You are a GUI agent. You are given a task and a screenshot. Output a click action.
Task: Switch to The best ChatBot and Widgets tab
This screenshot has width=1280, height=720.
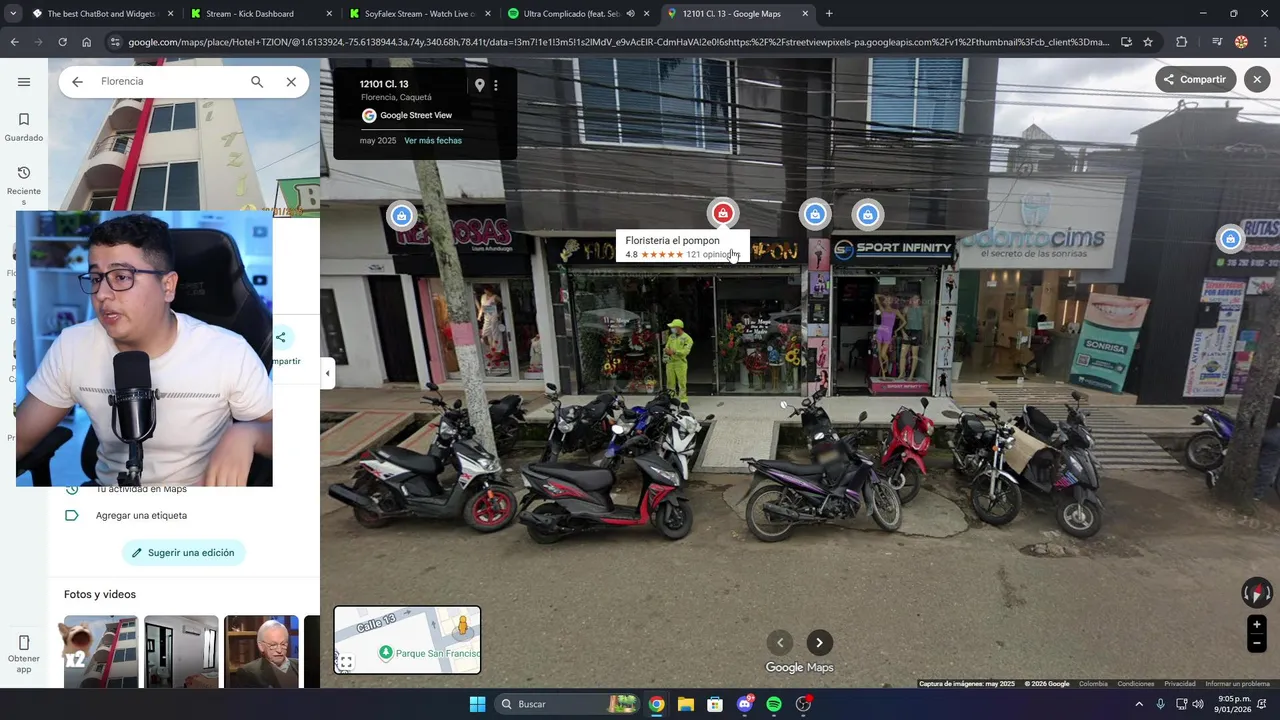[101, 14]
